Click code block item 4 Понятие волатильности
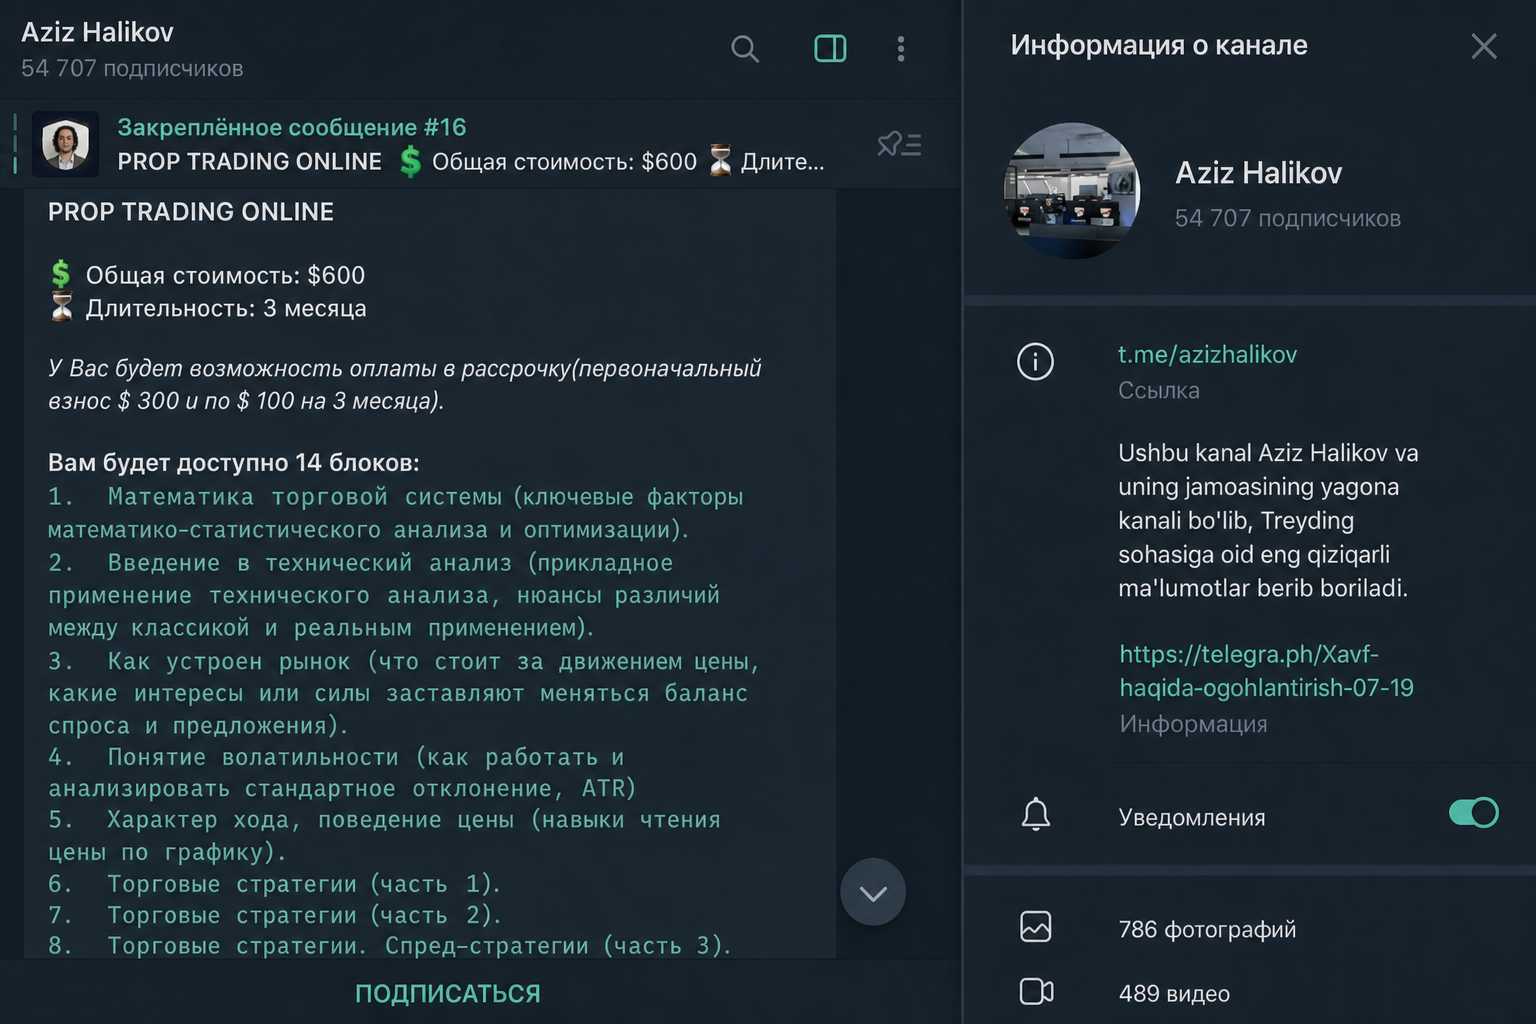The height and width of the screenshot is (1024, 1536). click(342, 773)
